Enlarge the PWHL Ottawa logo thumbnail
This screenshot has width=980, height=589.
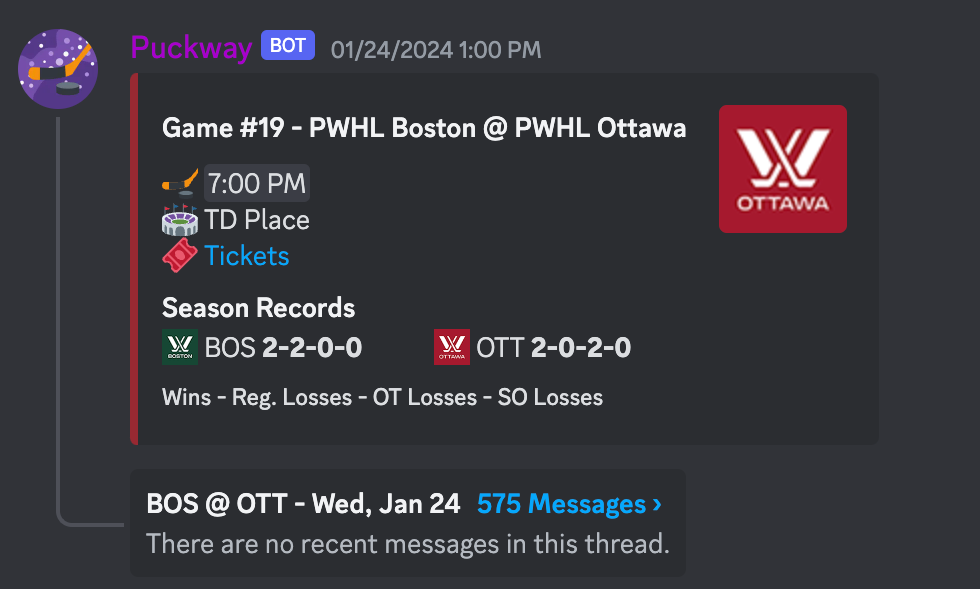[783, 169]
